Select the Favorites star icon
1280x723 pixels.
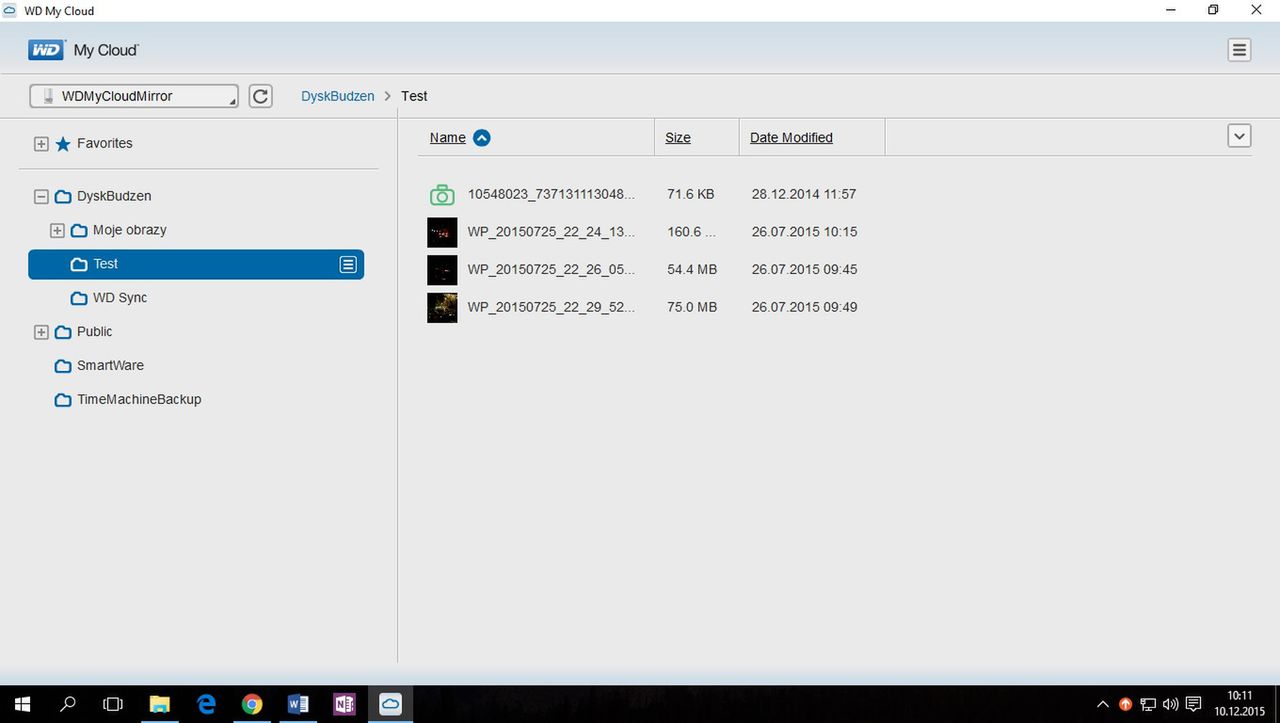(x=63, y=144)
